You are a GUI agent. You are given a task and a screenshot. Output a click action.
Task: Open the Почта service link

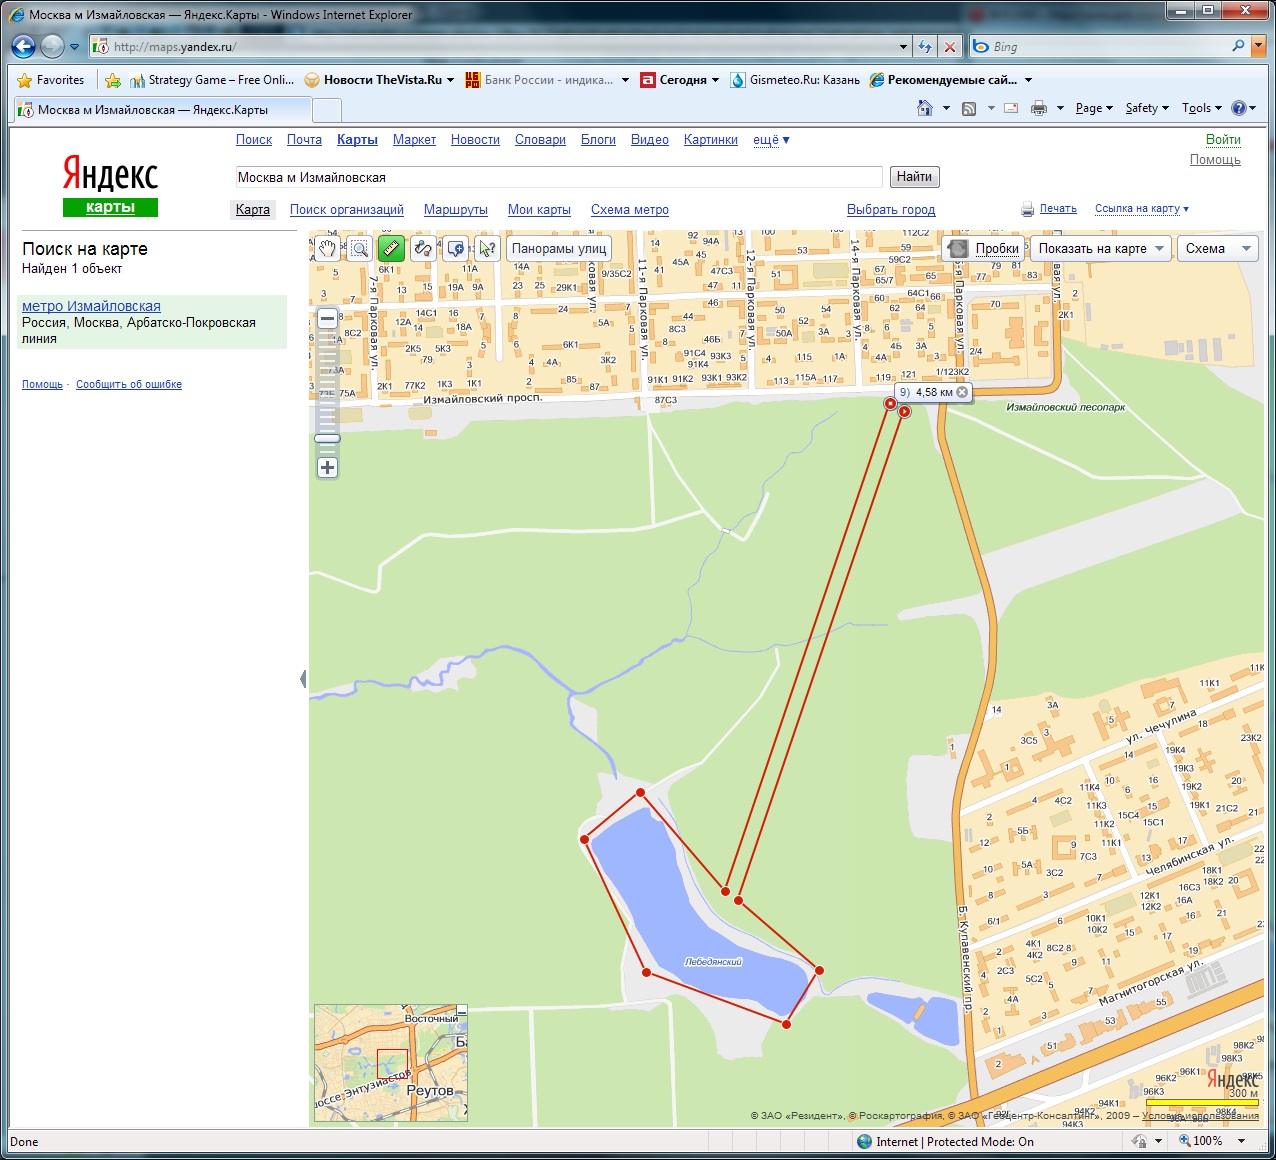coord(304,140)
